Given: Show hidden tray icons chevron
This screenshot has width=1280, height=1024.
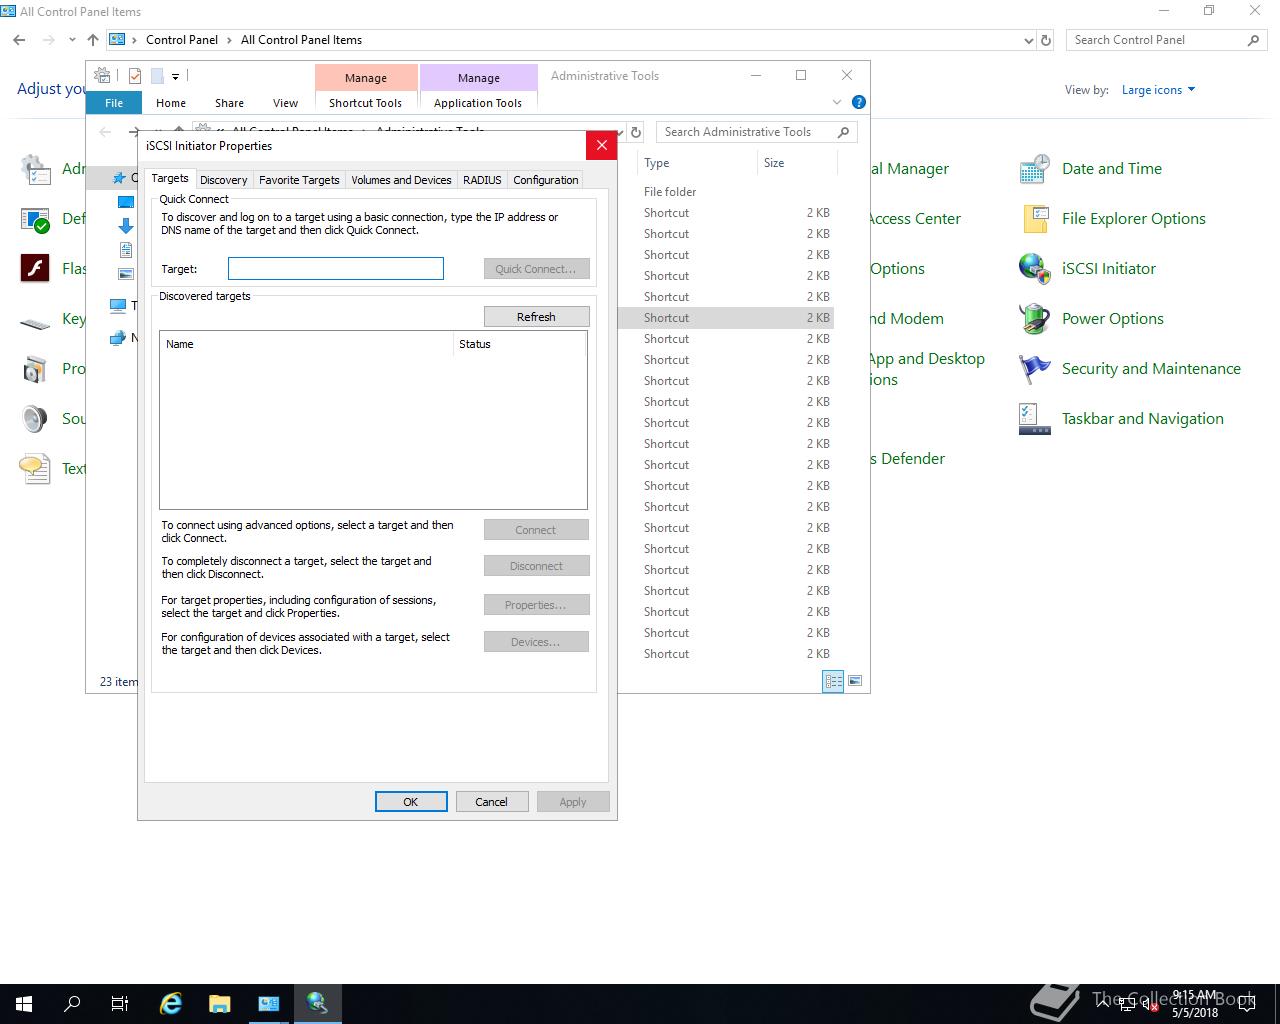Looking at the screenshot, I should pyautogui.click(x=1103, y=1003).
